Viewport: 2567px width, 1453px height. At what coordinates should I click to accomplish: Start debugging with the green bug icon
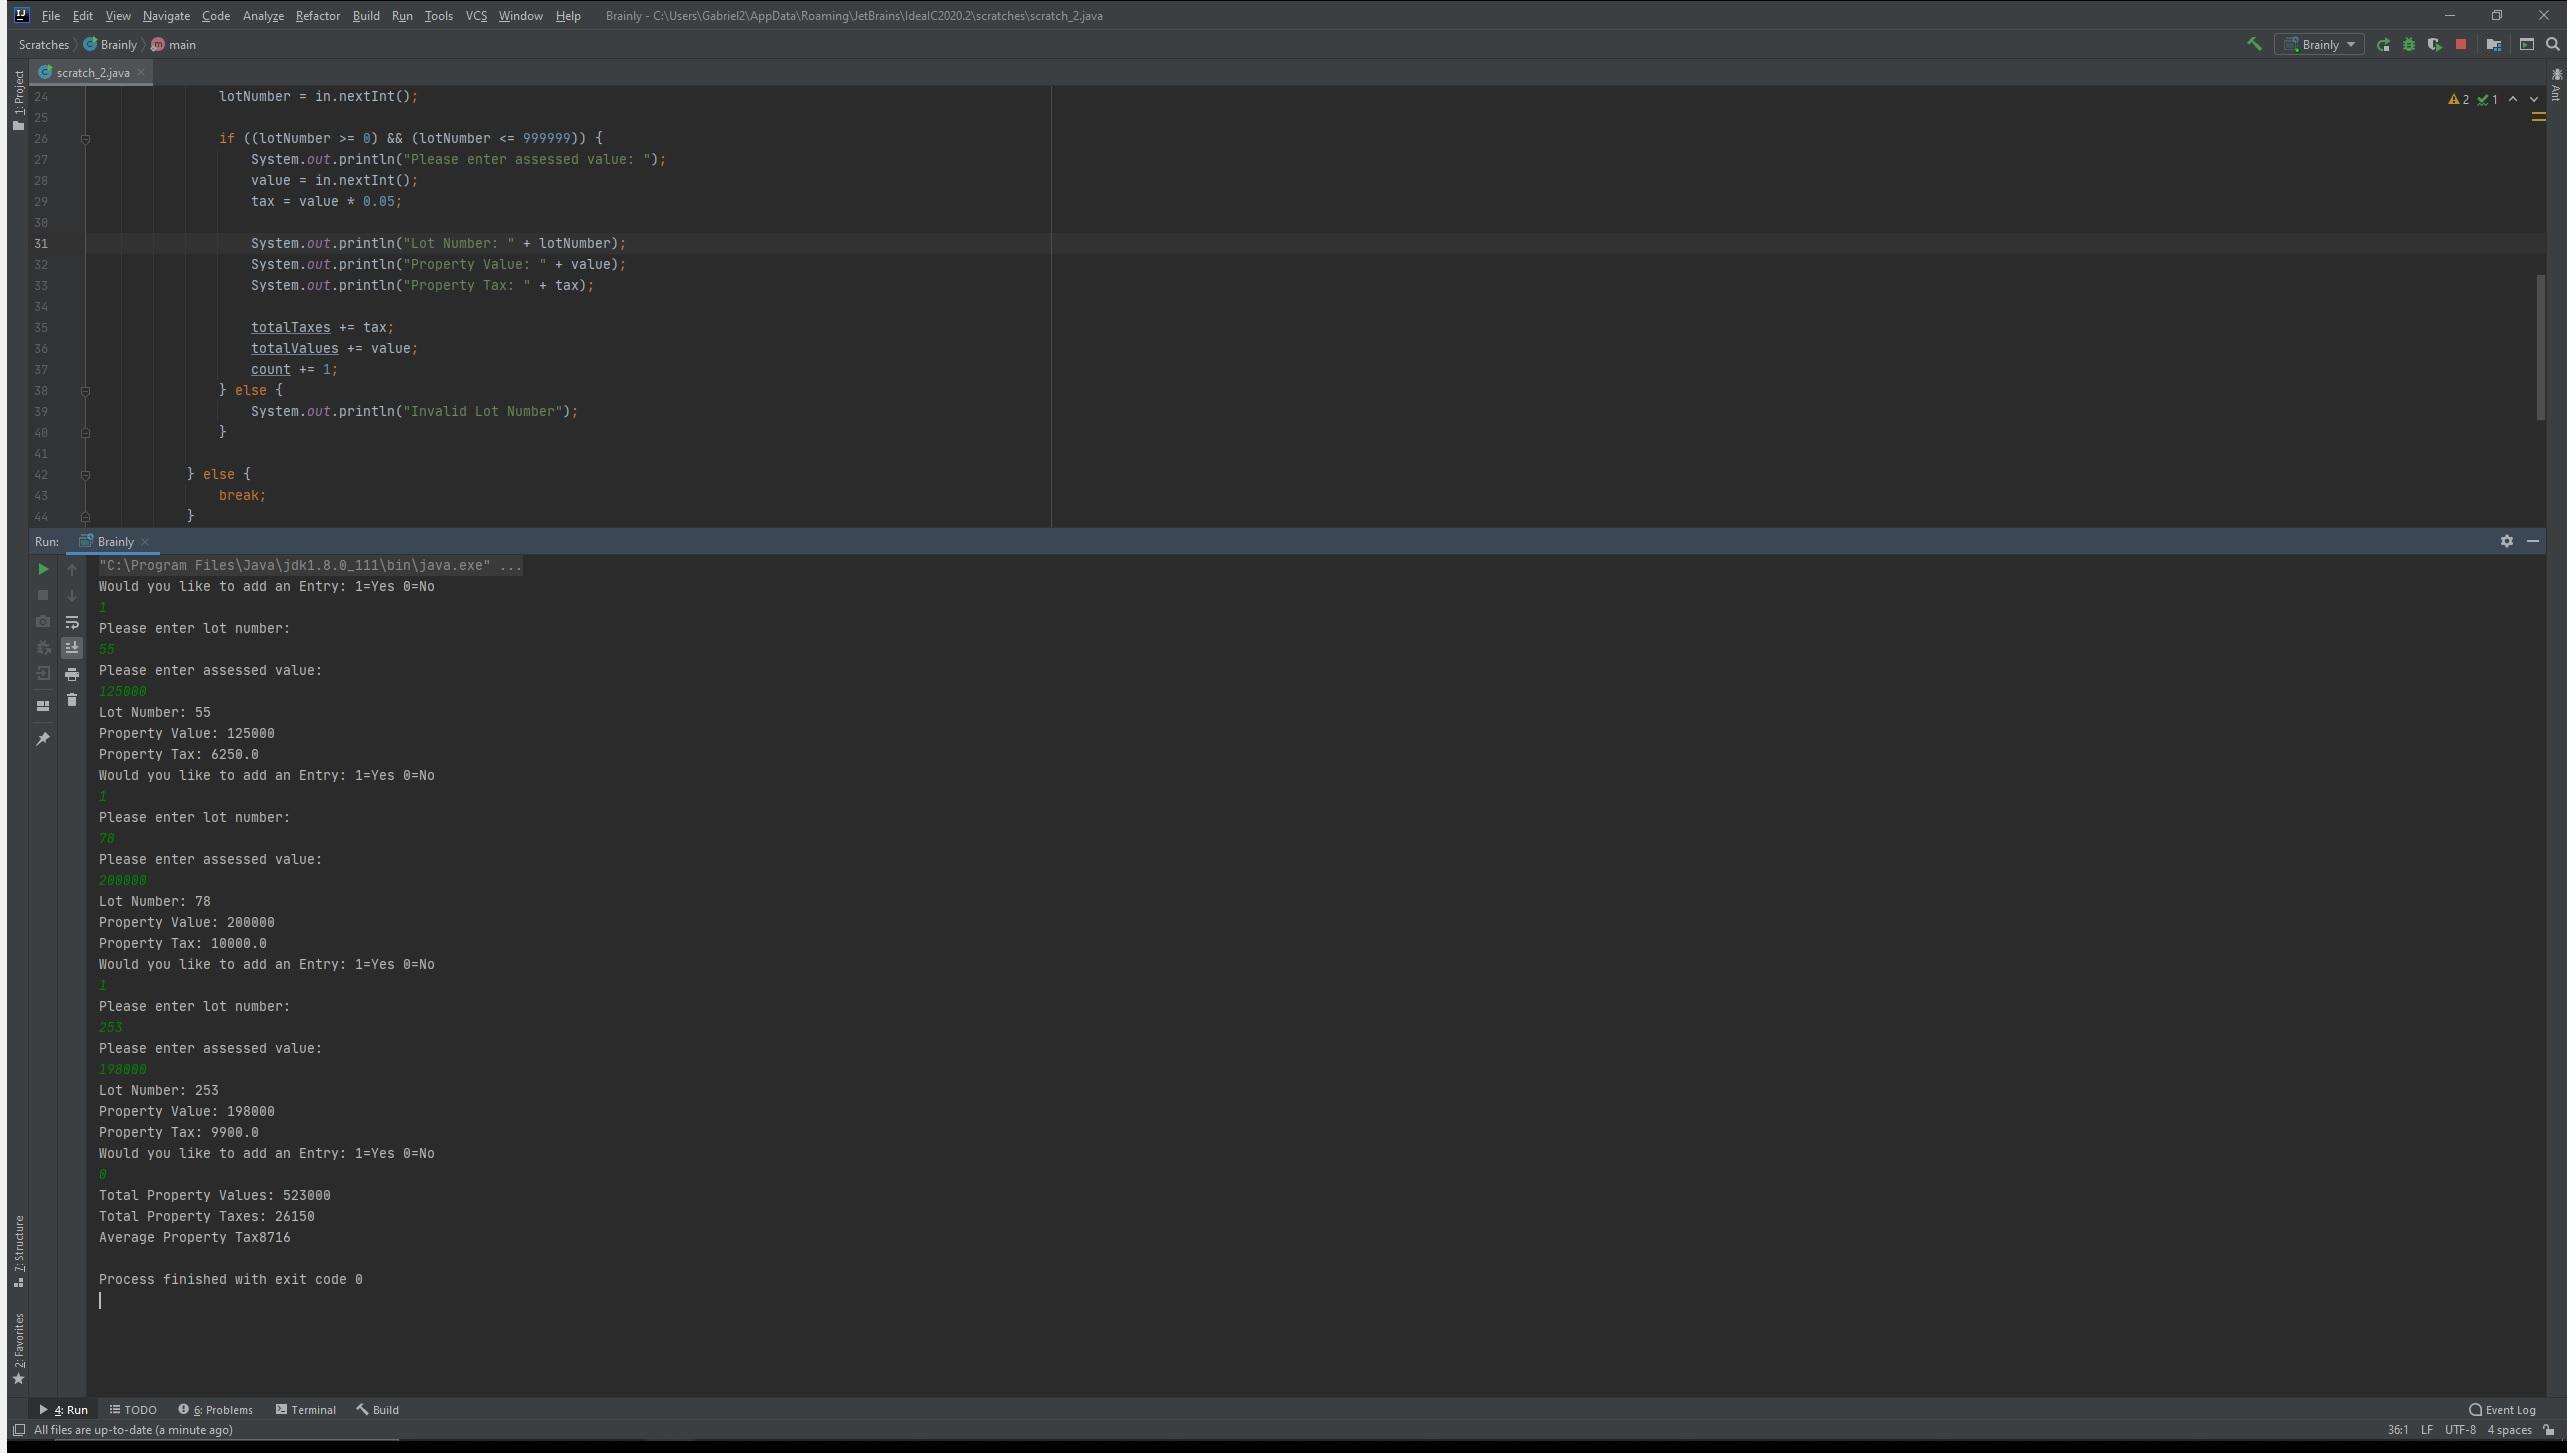pyautogui.click(x=2409, y=44)
